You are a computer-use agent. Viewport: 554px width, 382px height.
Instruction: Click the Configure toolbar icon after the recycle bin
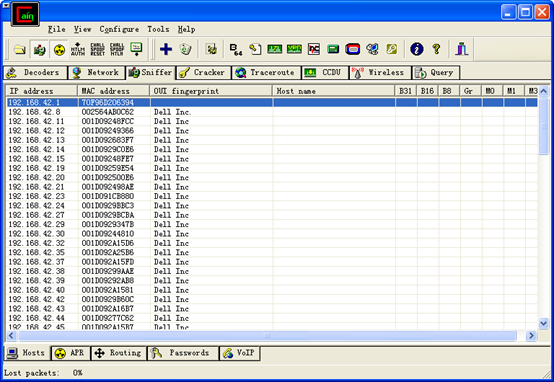tap(211, 49)
